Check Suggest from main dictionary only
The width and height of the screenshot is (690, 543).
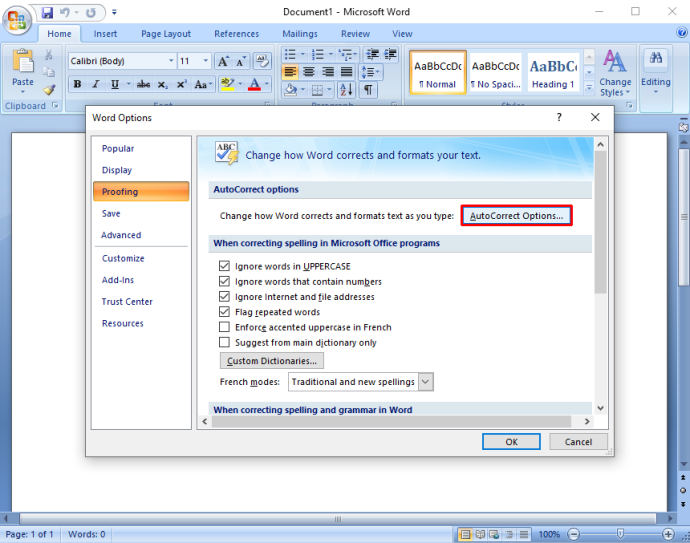[x=224, y=342]
